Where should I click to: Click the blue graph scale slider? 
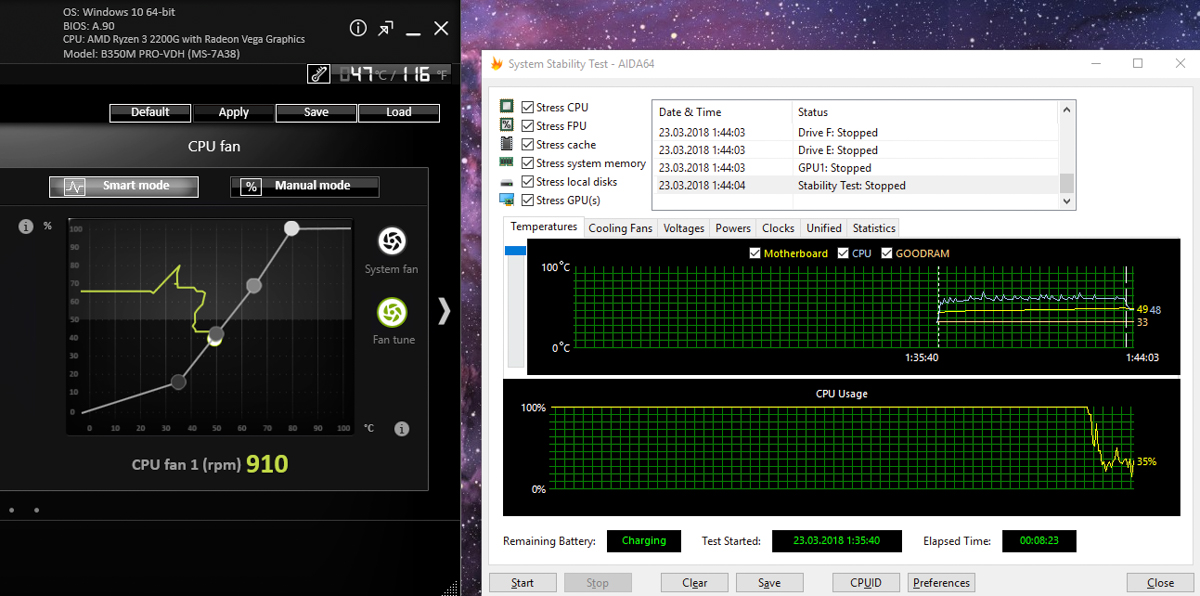[x=516, y=250]
